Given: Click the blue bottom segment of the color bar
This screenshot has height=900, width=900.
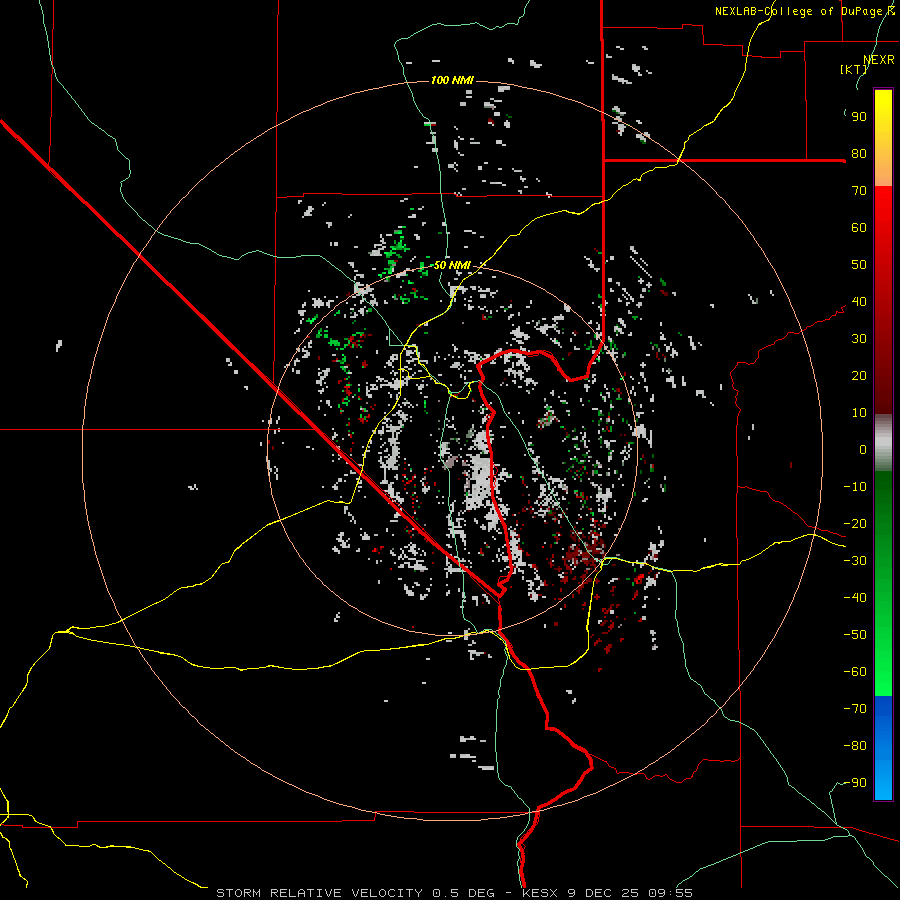Looking at the screenshot, I should click(x=883, y=748).
